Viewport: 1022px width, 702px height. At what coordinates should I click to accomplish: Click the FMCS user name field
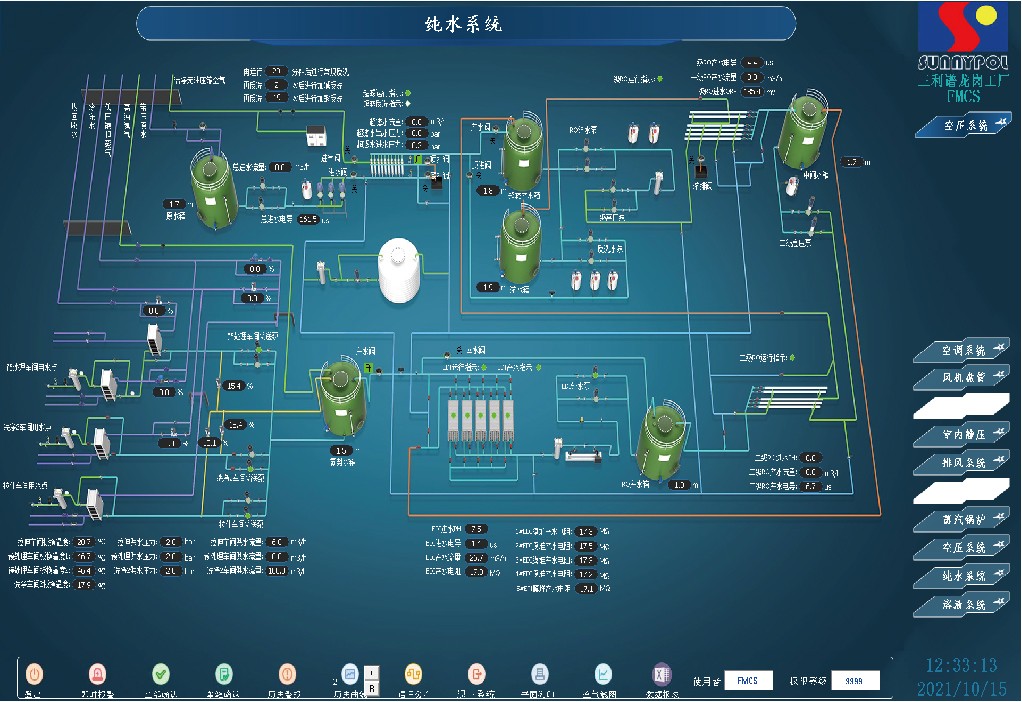(x=748, y=681)
